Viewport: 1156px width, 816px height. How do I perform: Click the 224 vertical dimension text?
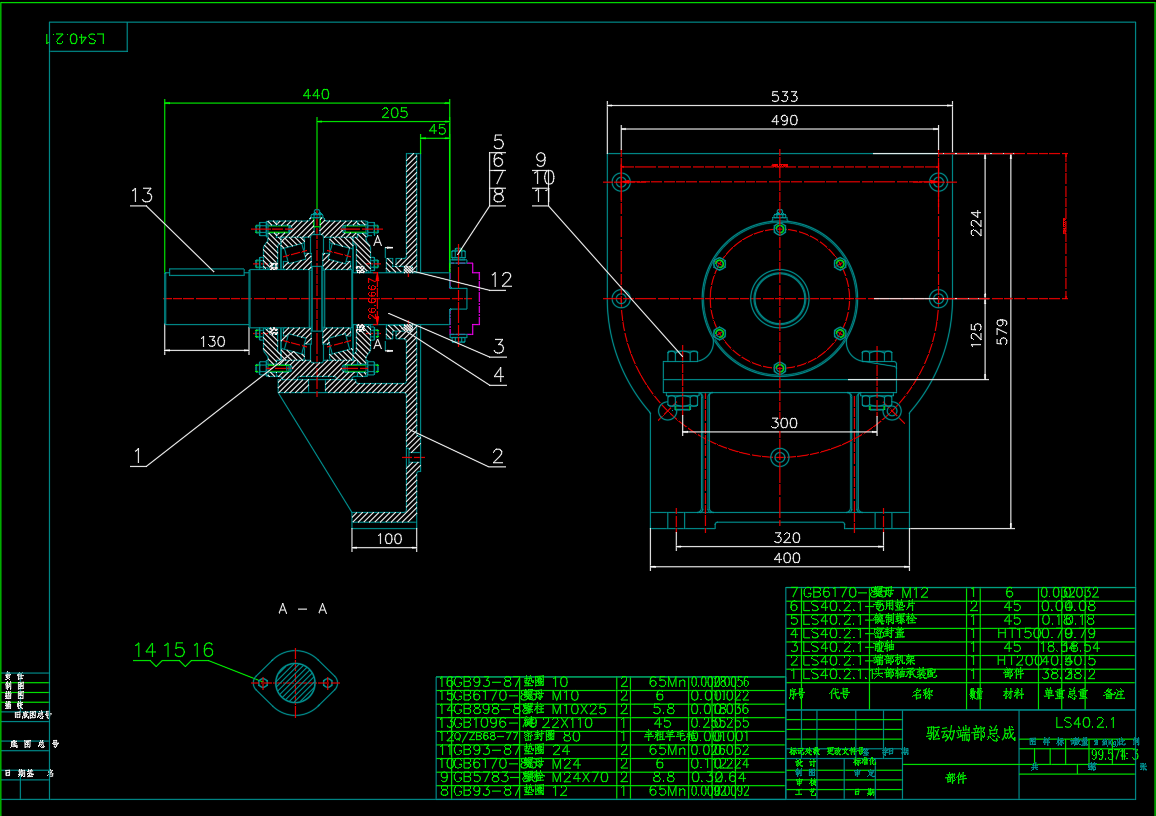click(x=977, y=221)
